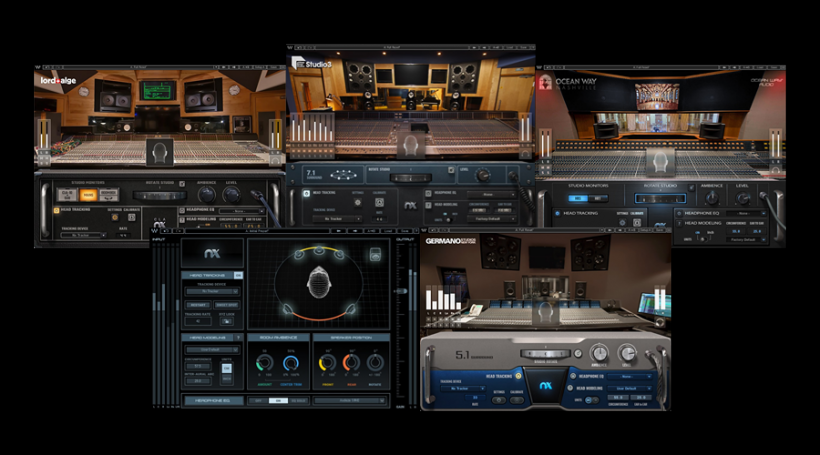The image size is (820, 455).
Task: Click head icon in CLA Nx studio view
Action: coord(160,153)
